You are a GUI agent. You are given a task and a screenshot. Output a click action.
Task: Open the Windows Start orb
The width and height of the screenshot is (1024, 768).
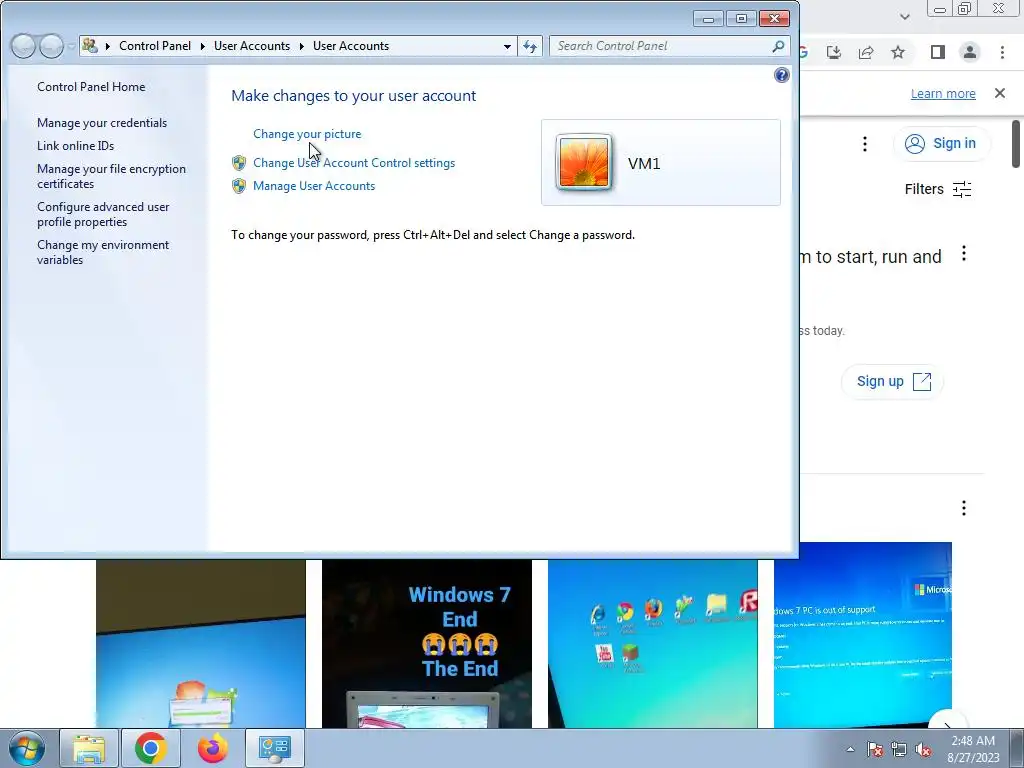pos(27,748)
